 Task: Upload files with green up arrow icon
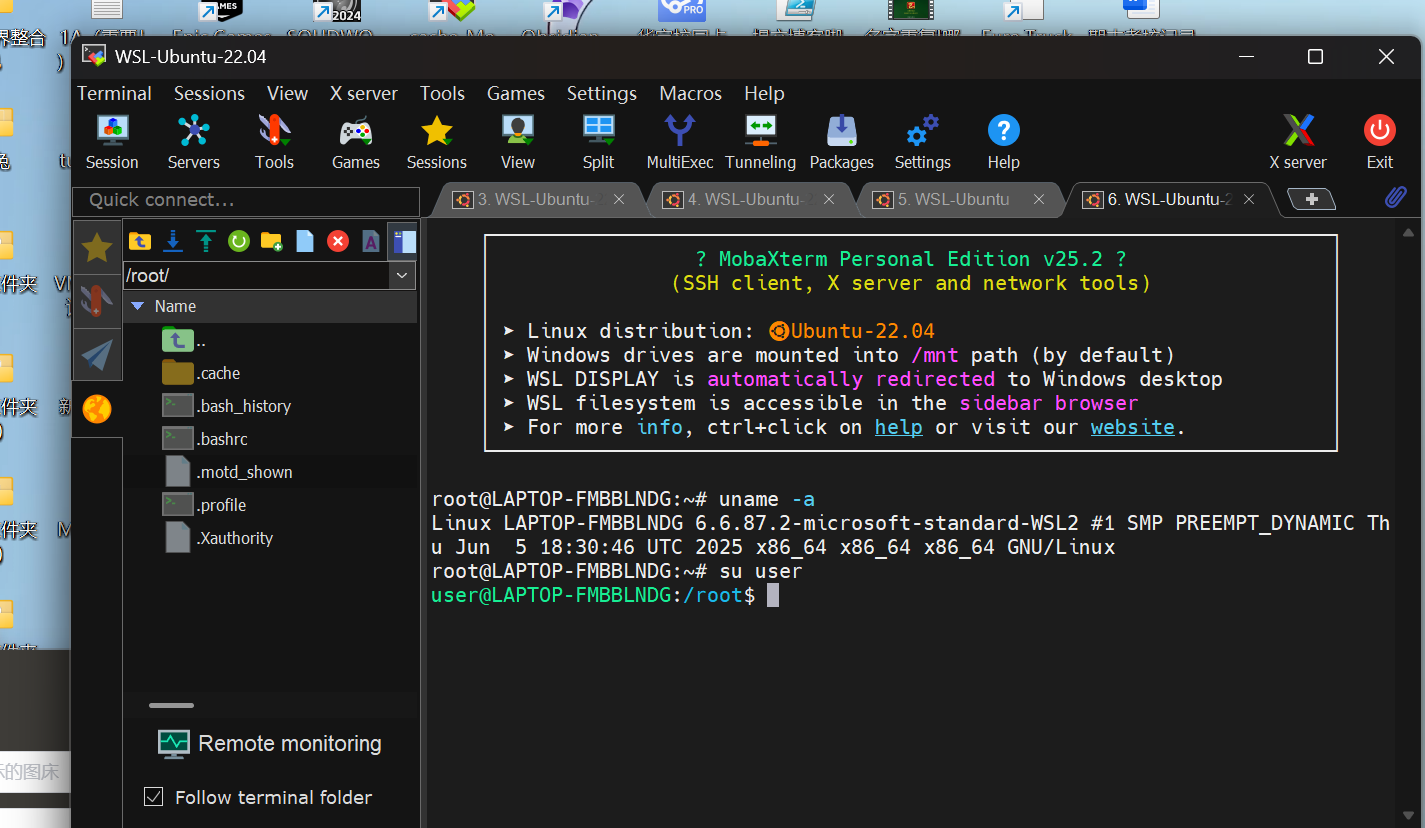point(206,241)
